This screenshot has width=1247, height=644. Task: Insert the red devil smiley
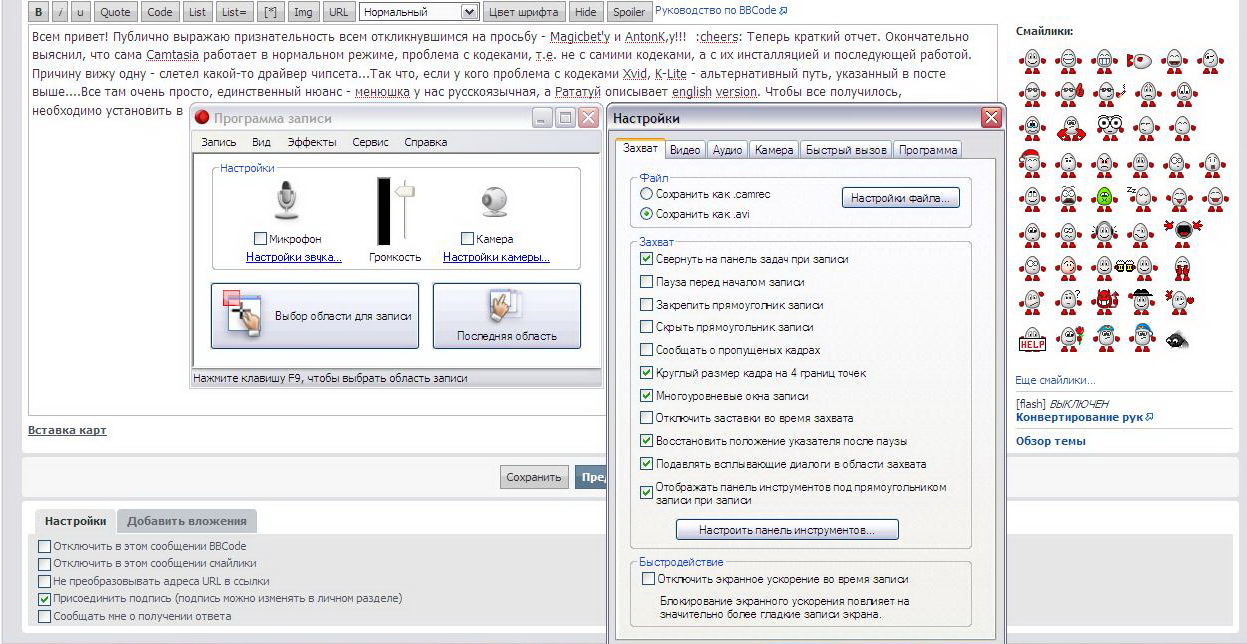(1106, 301)
